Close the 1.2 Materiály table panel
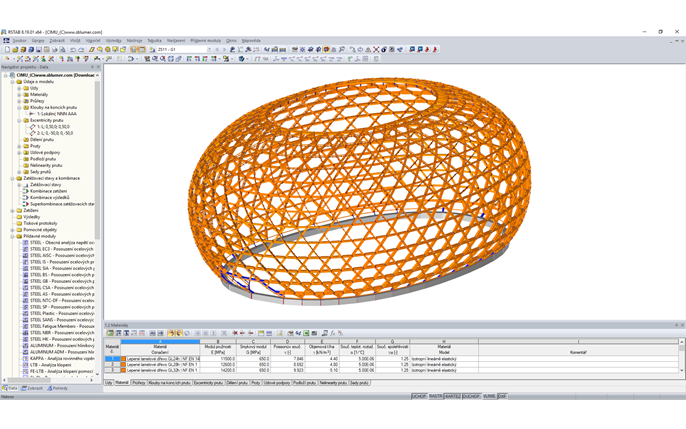 pos(682,325)
